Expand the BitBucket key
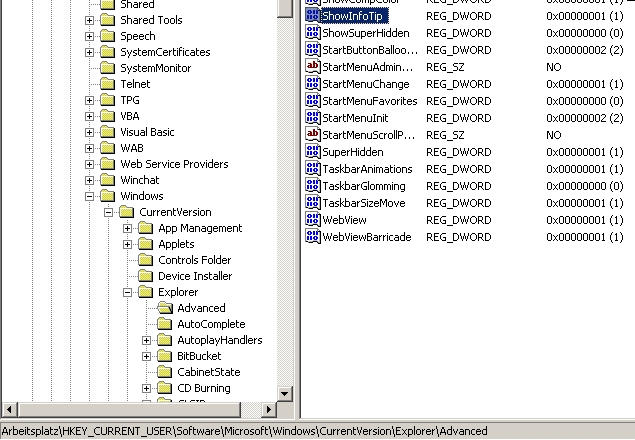 (x=147, y=356)
